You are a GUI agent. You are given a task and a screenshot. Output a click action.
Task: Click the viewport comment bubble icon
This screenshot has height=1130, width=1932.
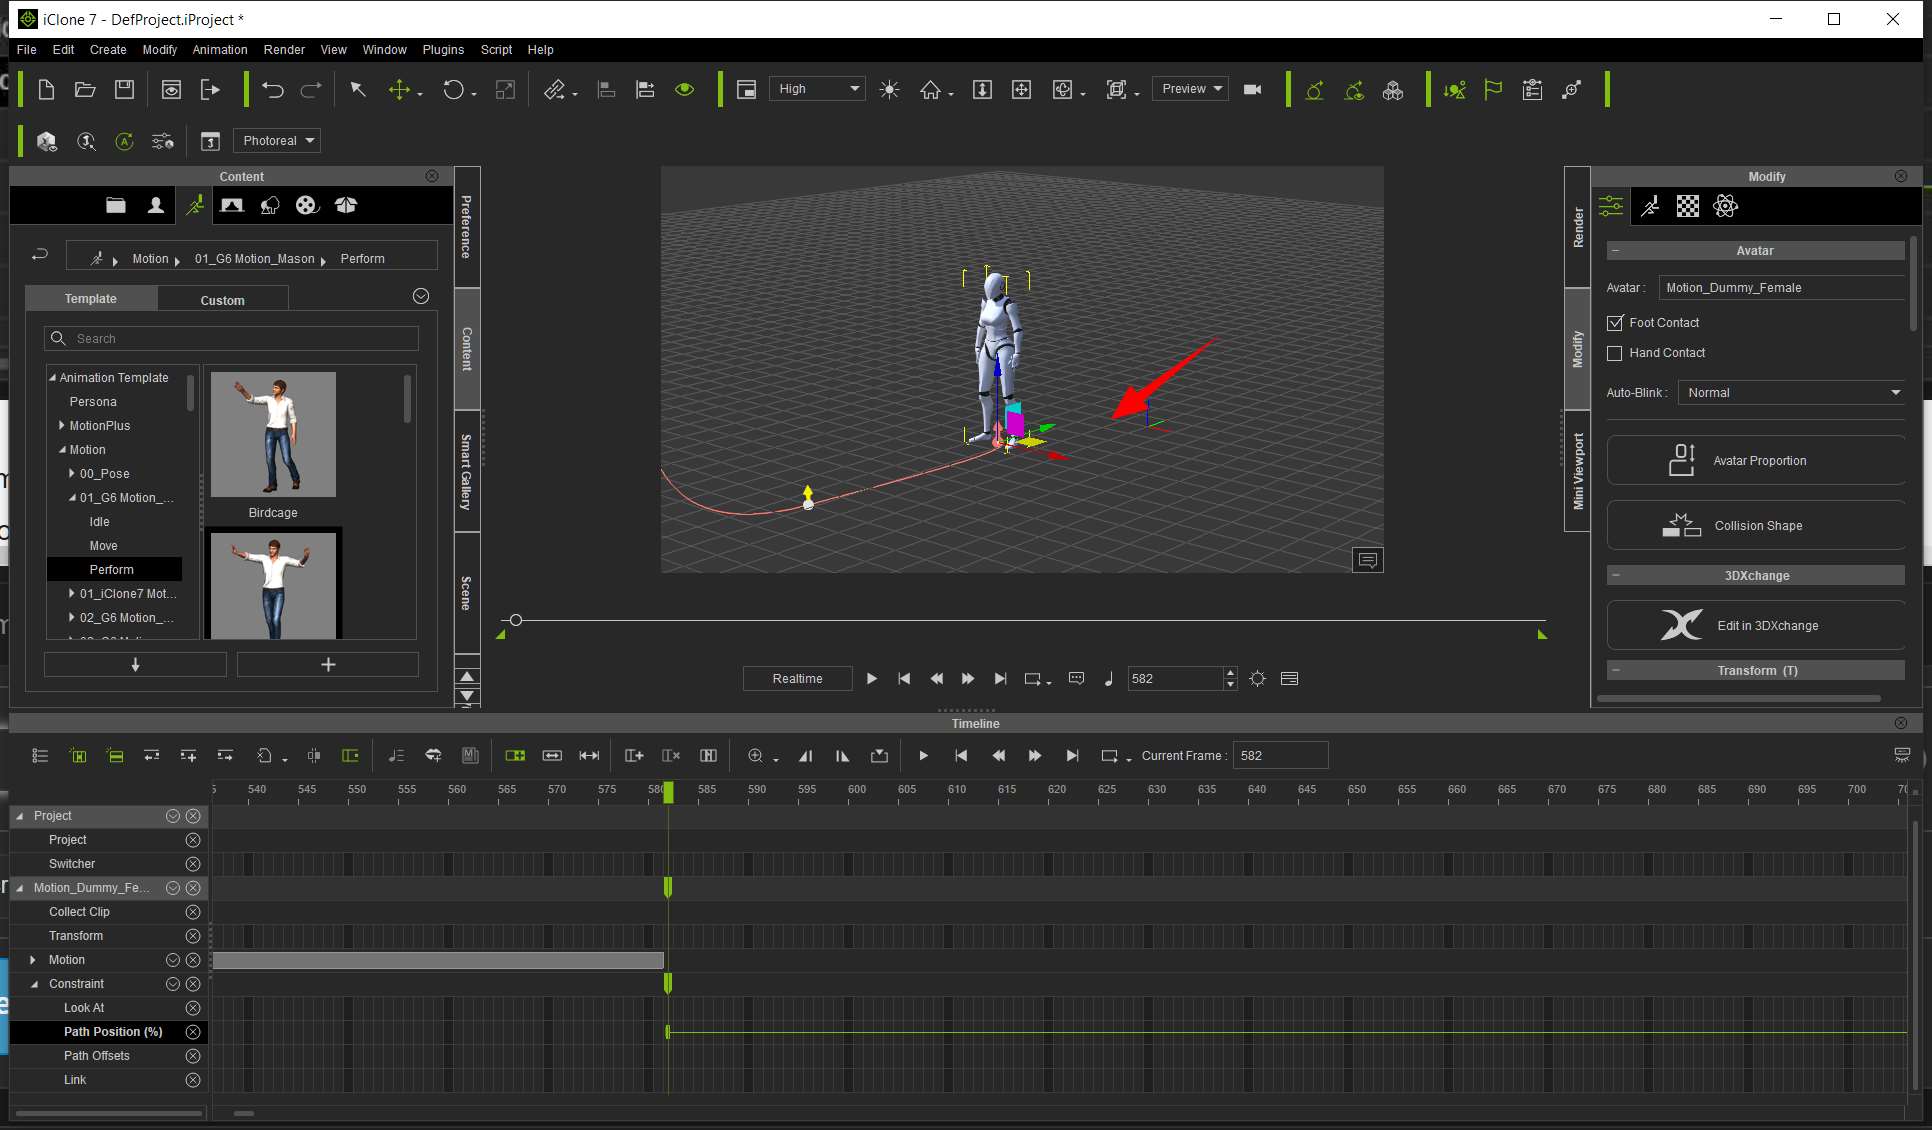point(1367,560)
